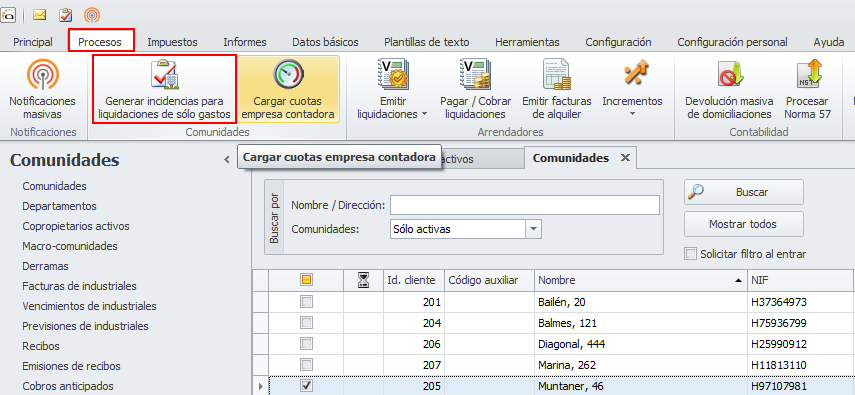Screen dimensions: 855x395
Task: Launch Generar incidencias para liquidaciones de sólo gastos
Action: pyautogui.click(x=164, y=89)
